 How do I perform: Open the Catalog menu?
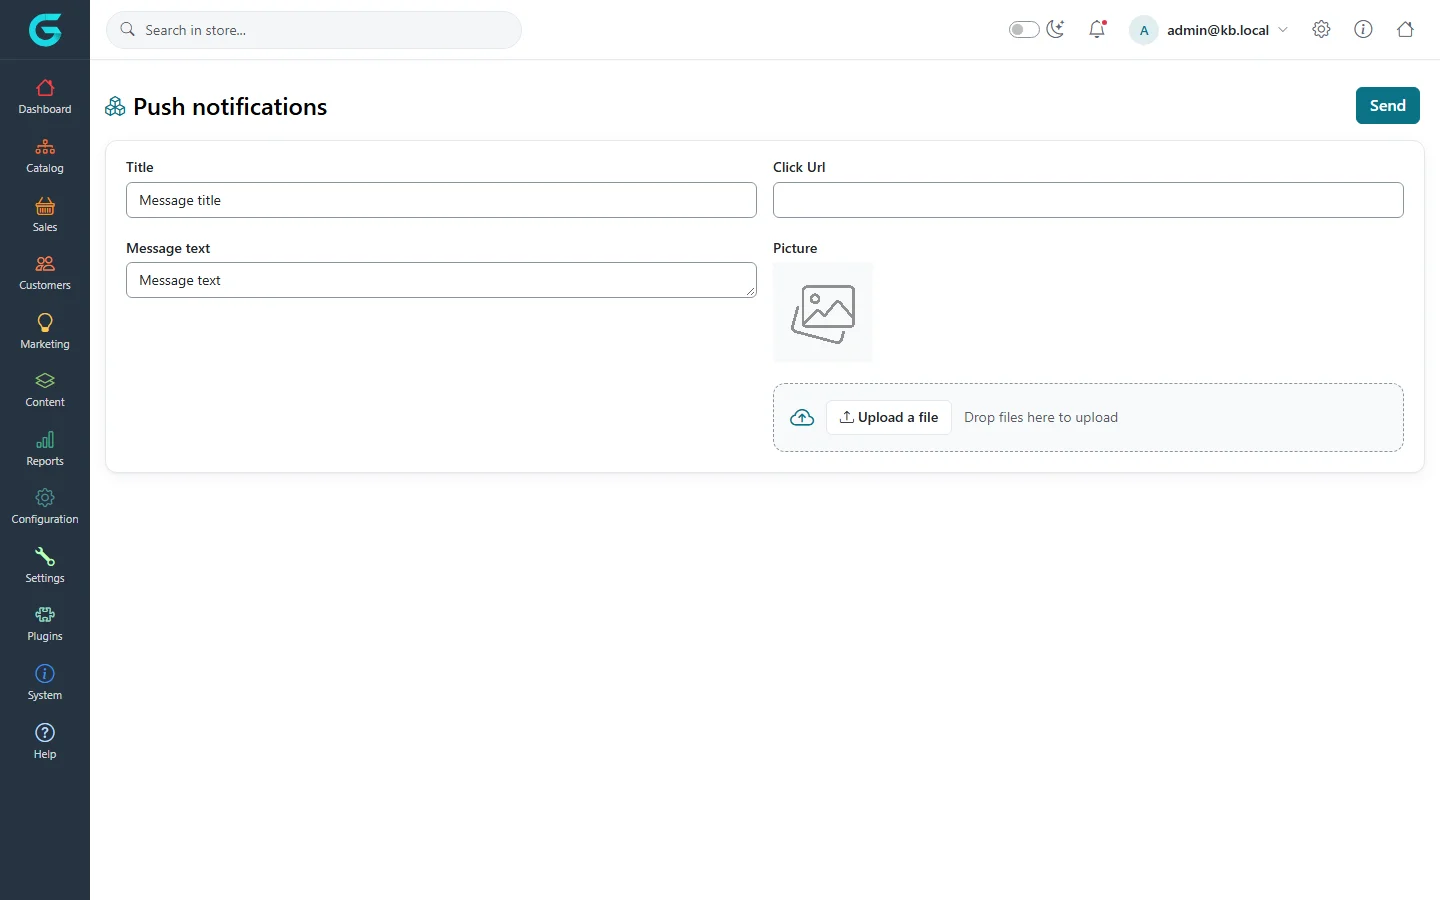(45, 156)
